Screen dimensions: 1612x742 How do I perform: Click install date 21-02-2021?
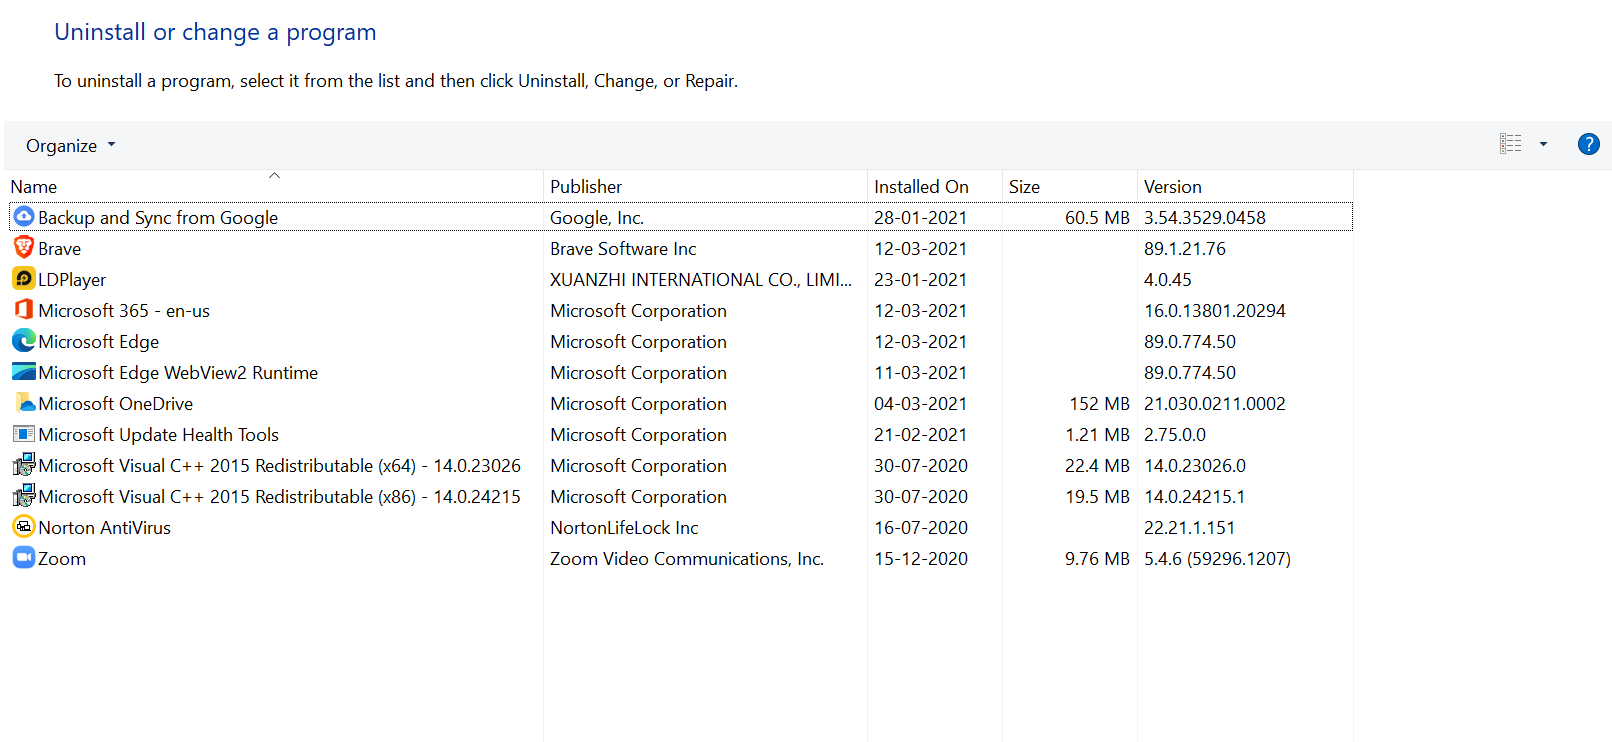921,435
